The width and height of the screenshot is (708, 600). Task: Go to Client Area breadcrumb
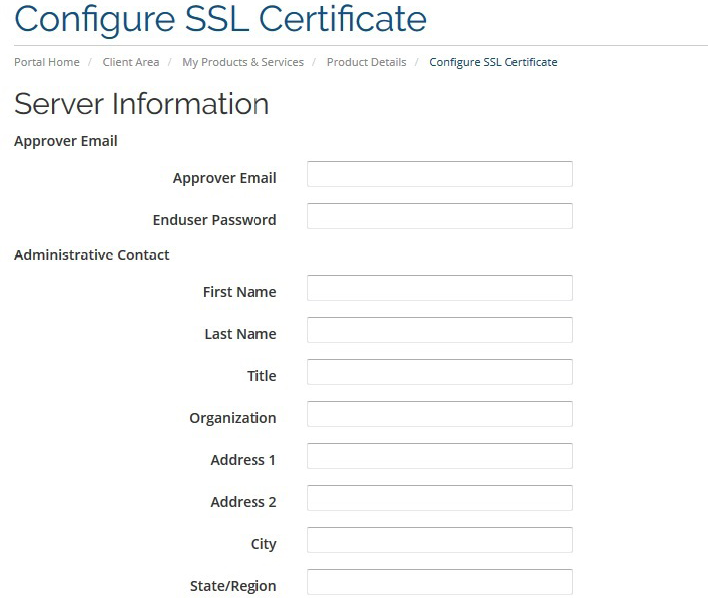point(131,62)
